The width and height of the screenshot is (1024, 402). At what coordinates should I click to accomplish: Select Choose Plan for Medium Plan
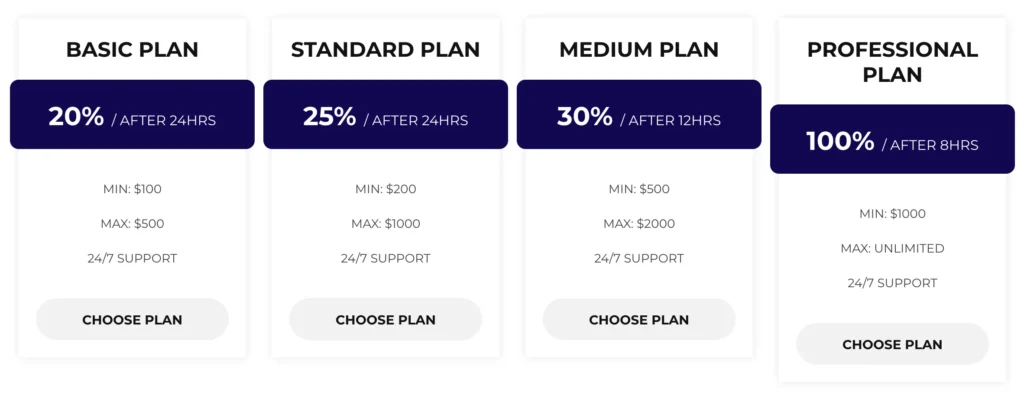pyautogui.click(x=639, y=320)
